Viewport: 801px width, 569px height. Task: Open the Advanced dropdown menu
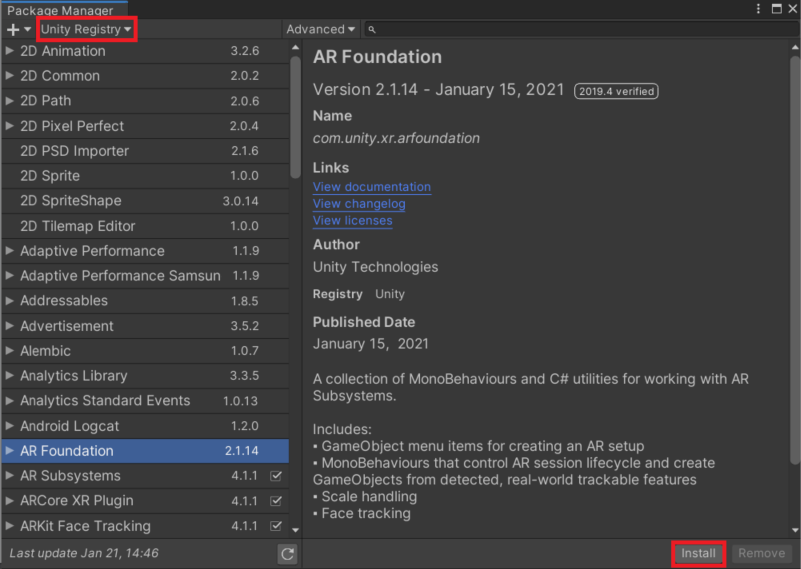pyautogui.click(x=321, y=30)
